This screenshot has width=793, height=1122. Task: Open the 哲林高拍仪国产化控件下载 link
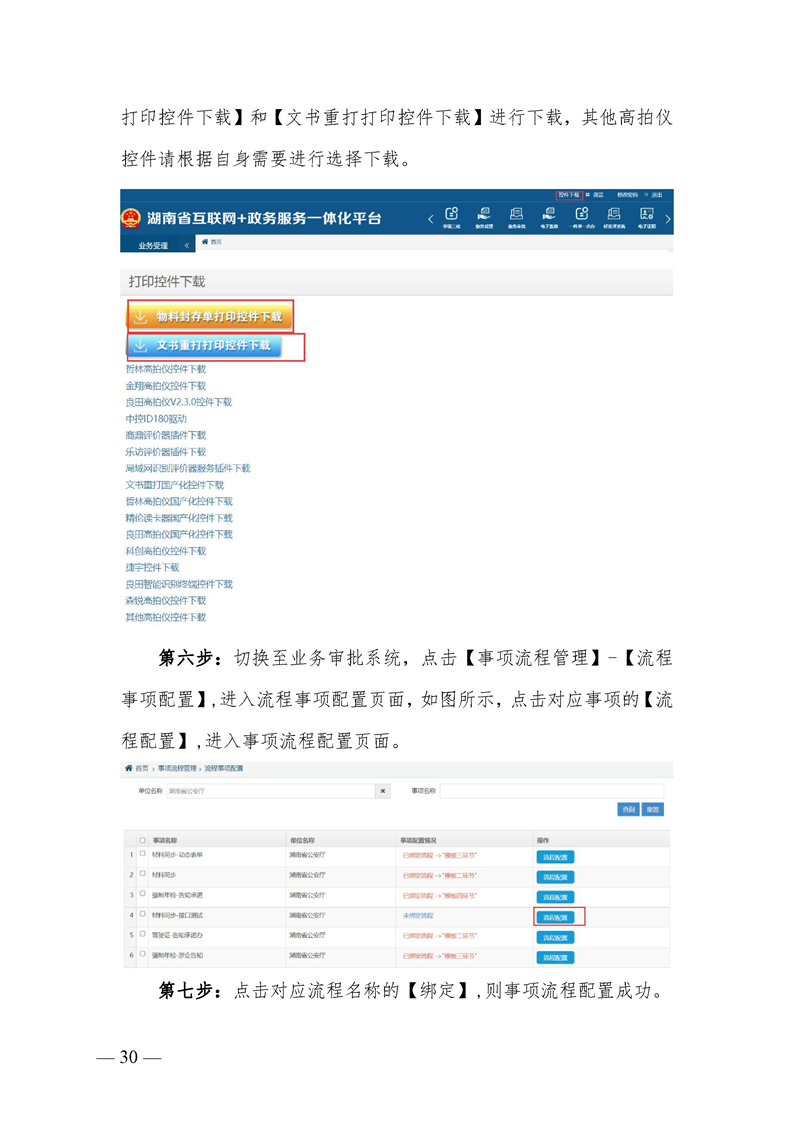pyautogui.click(x=179, y=501)
